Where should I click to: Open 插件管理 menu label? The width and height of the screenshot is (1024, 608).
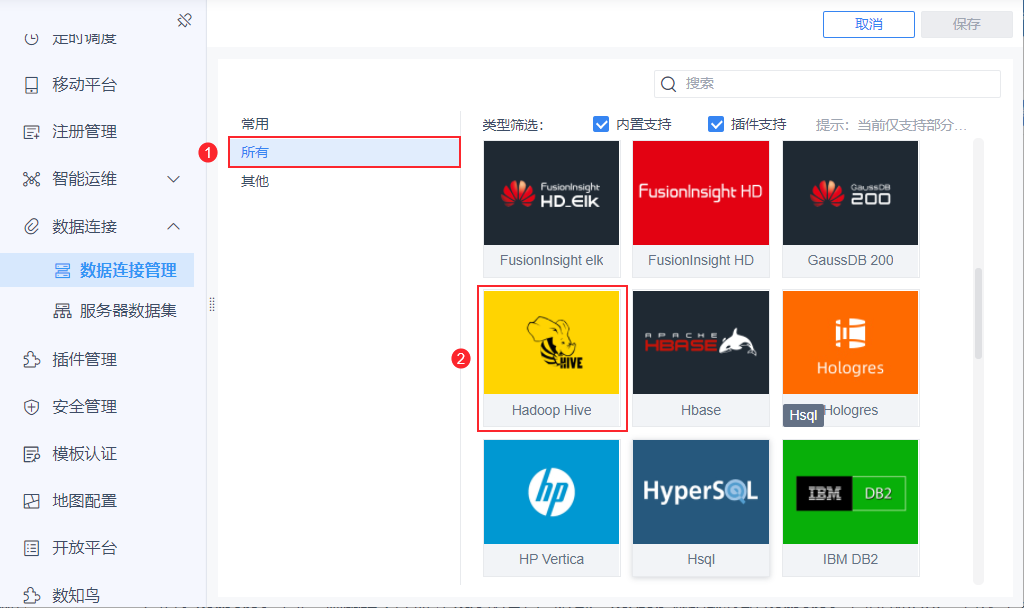[x=84, y=359]
